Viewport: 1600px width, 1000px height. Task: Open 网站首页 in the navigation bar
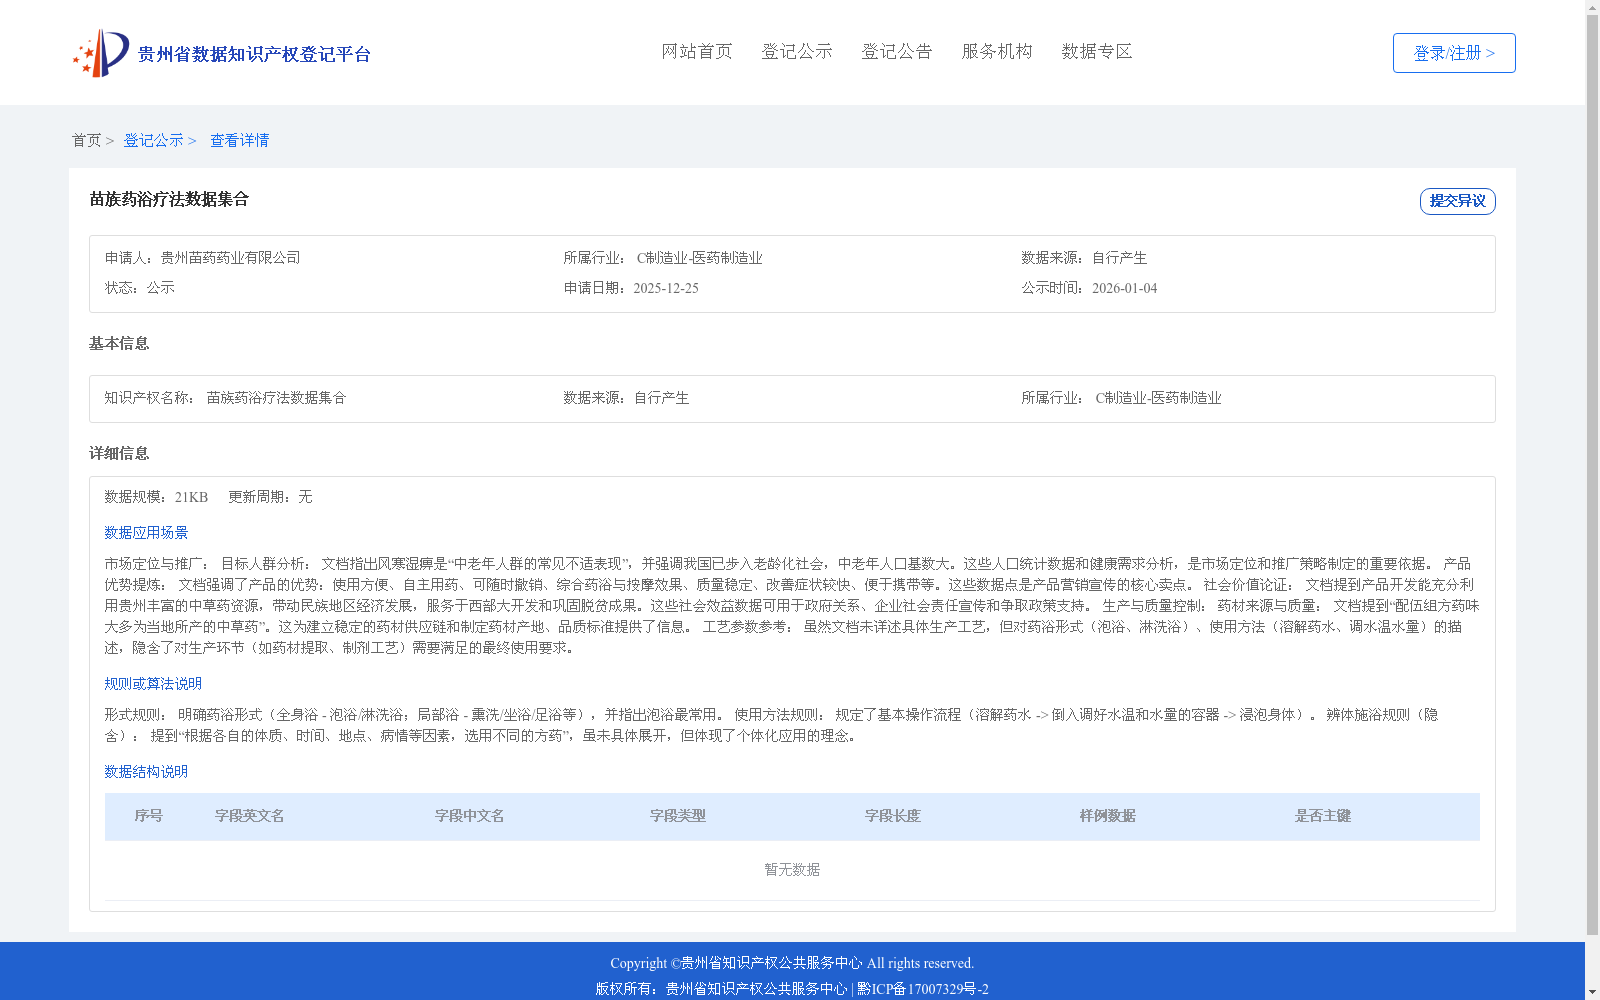click(x=697, y=51)
